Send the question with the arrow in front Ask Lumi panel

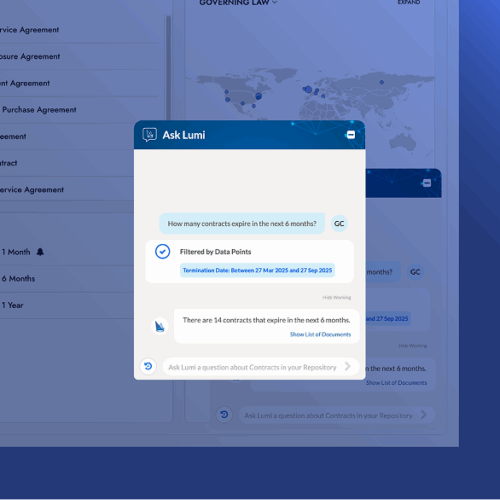pos(348,366)
